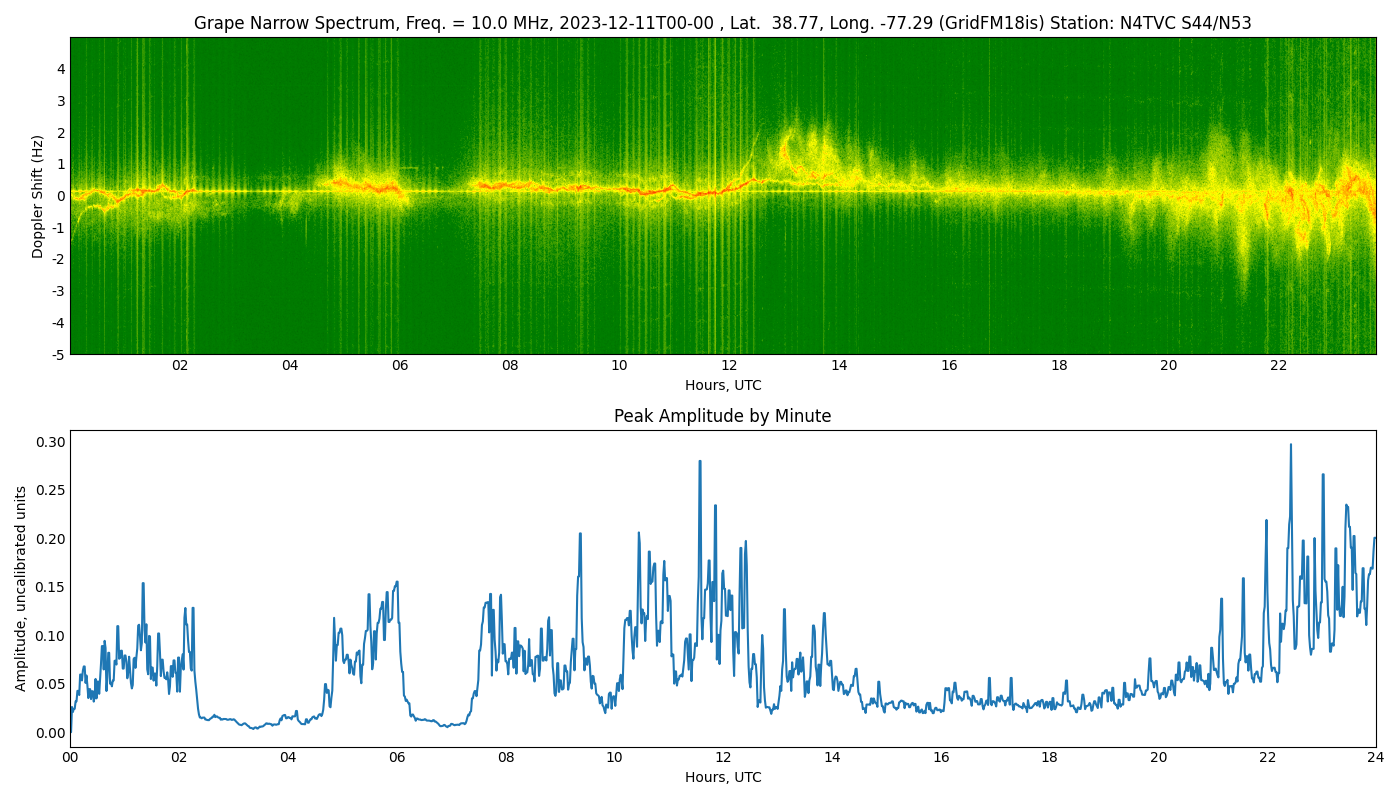Select the 0.15 amplitude tick label
Screen dimensions: 1400x800
(51, 587)
